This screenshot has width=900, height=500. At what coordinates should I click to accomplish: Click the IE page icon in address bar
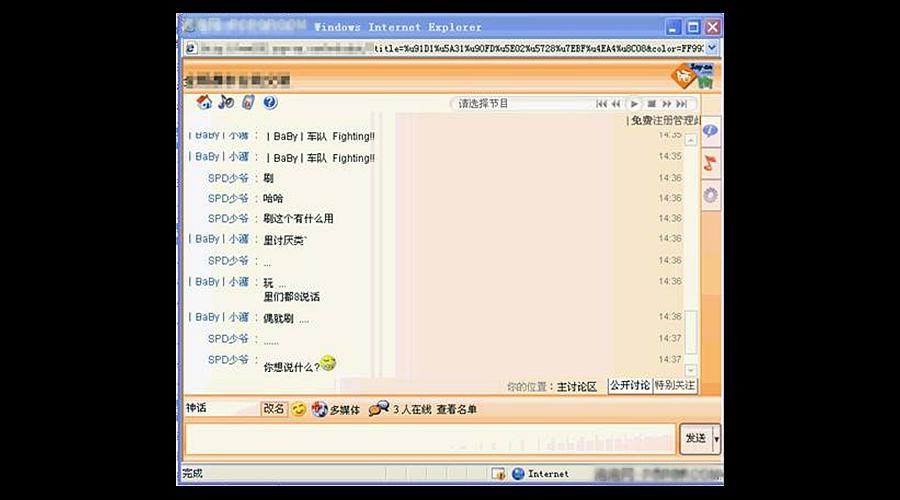pos(191,48)
